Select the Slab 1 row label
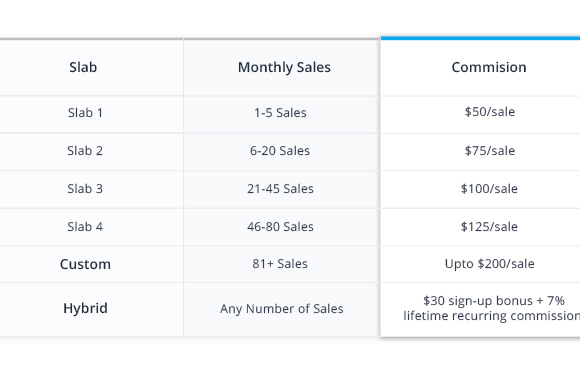Image resolution: width=580 pixels, height=373 pixels. pos(85,112)
